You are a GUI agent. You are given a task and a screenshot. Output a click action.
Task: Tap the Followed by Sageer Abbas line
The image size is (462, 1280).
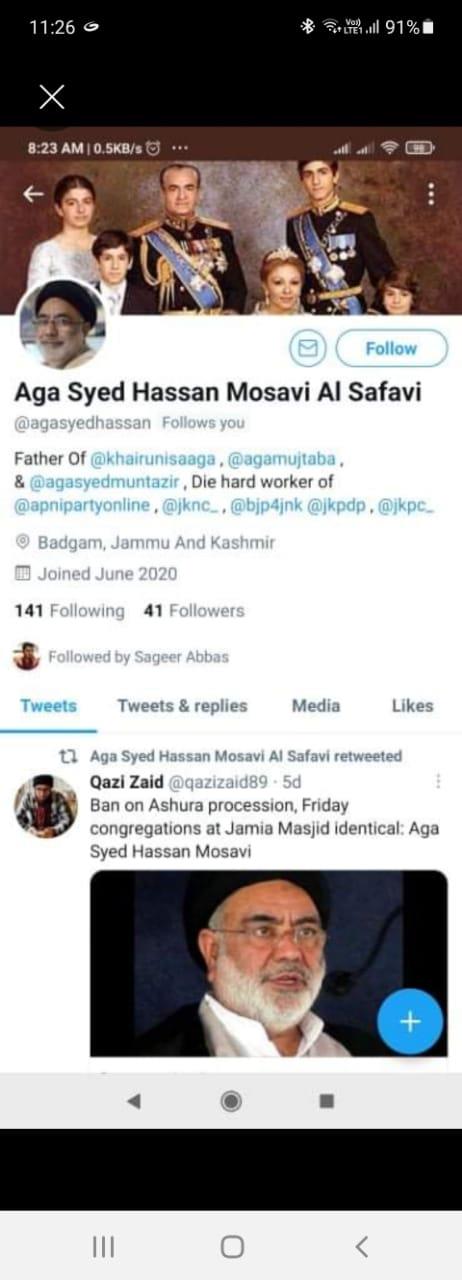(x=122, y=657)
